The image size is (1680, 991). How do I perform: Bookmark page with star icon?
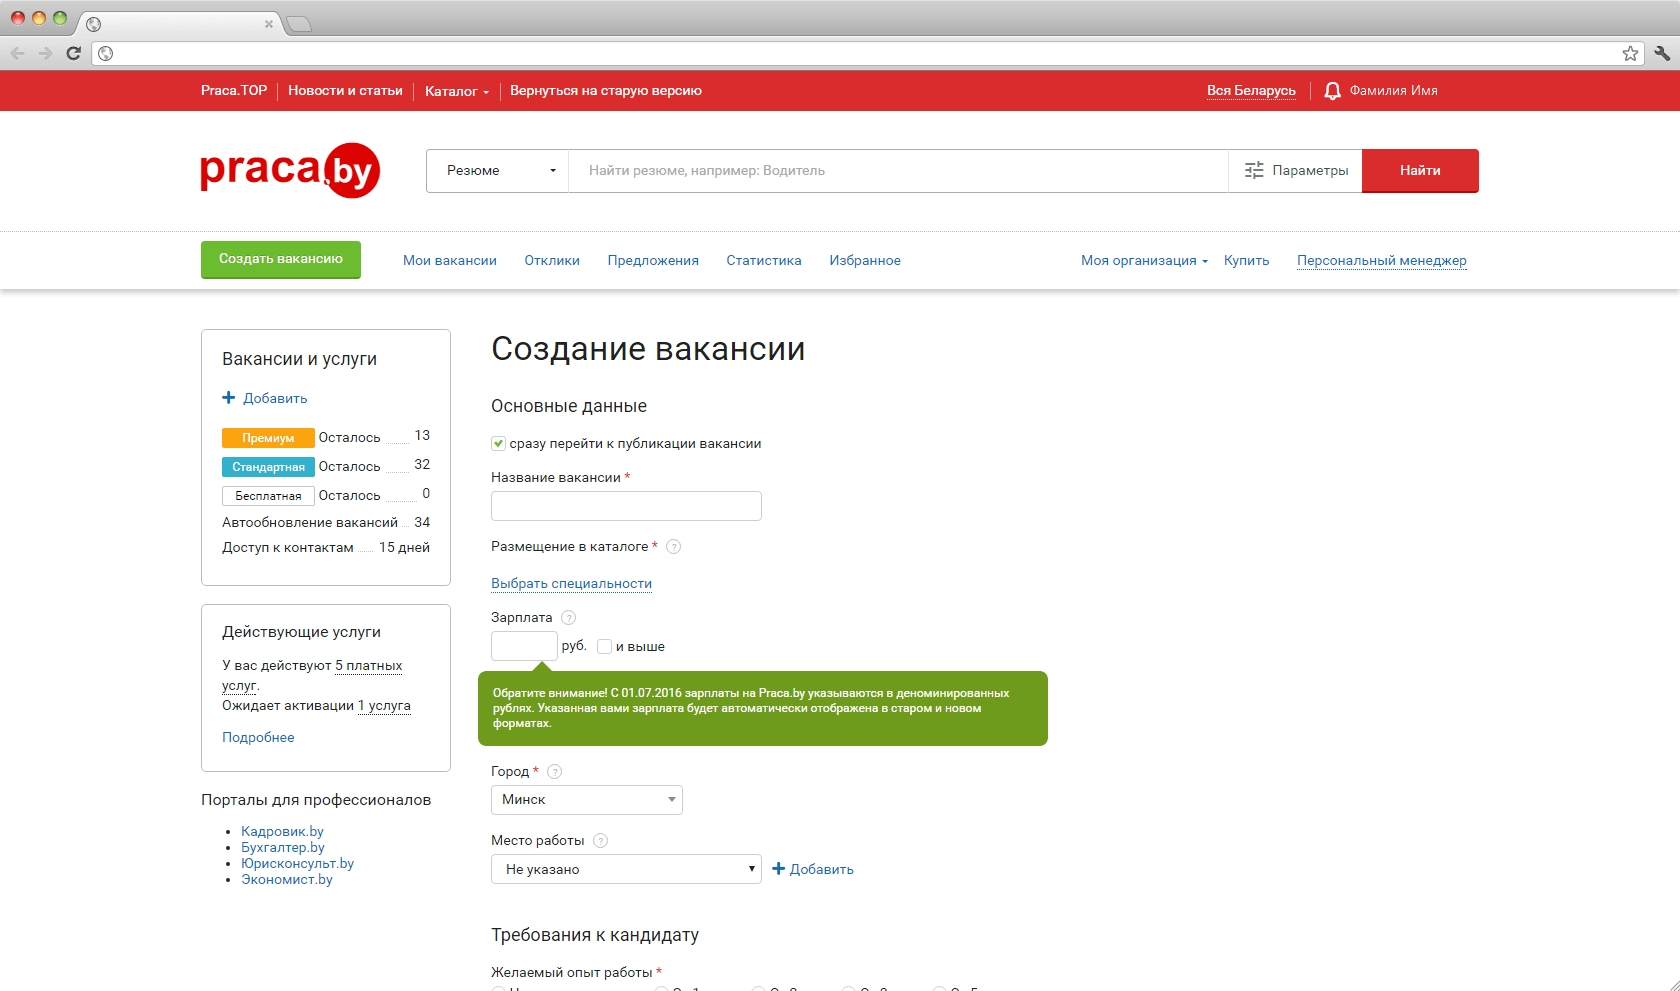point(1630,53)
